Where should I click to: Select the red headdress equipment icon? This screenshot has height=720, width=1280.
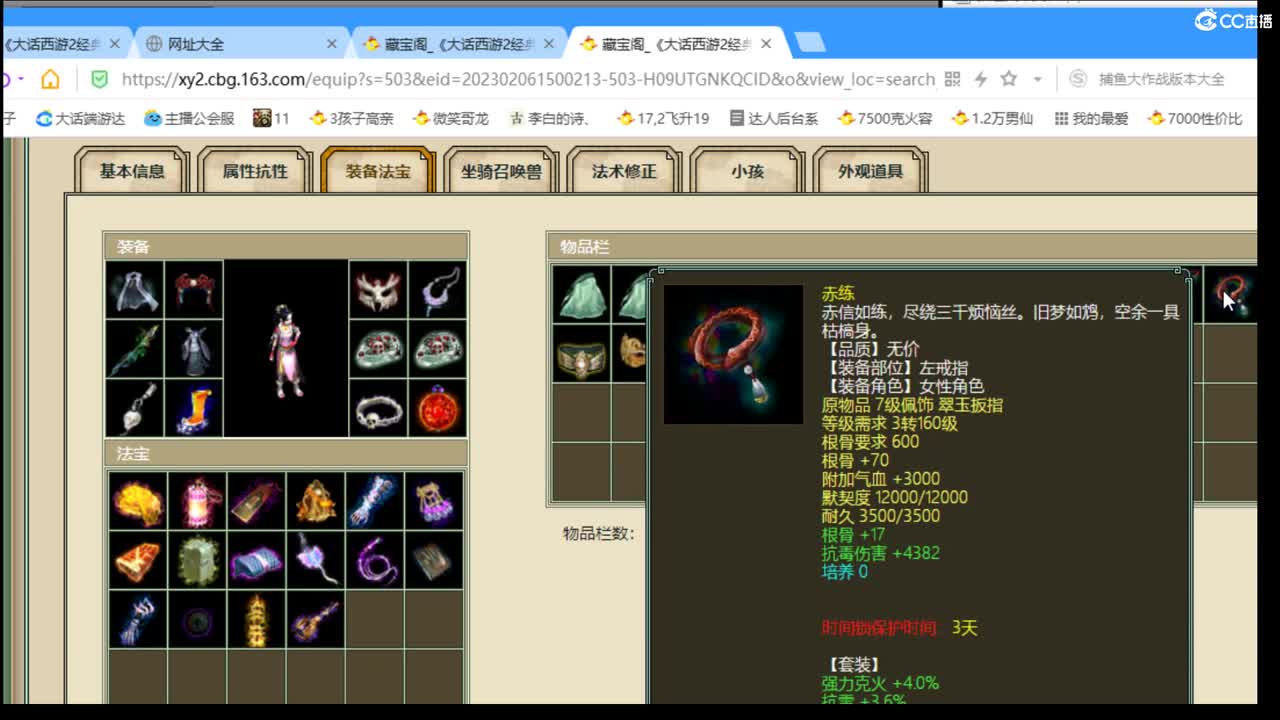tap(194, 291)
